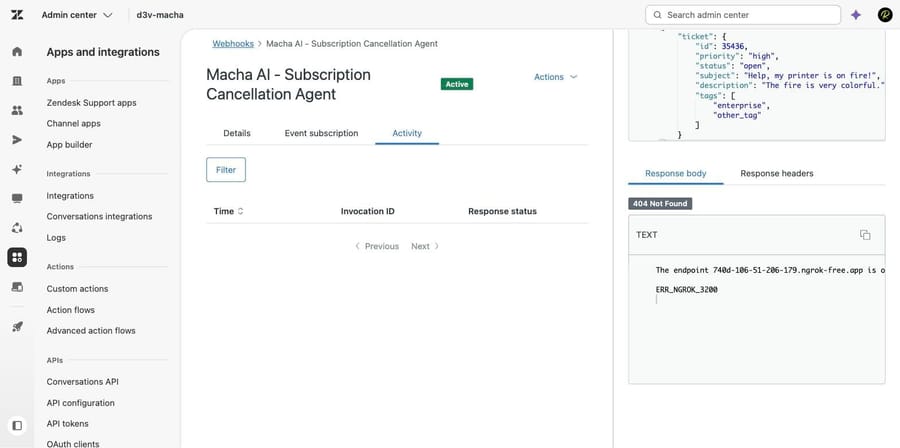The image size is (900, 448).
Task: Open the People icon in sidebar
Action: 17,111
